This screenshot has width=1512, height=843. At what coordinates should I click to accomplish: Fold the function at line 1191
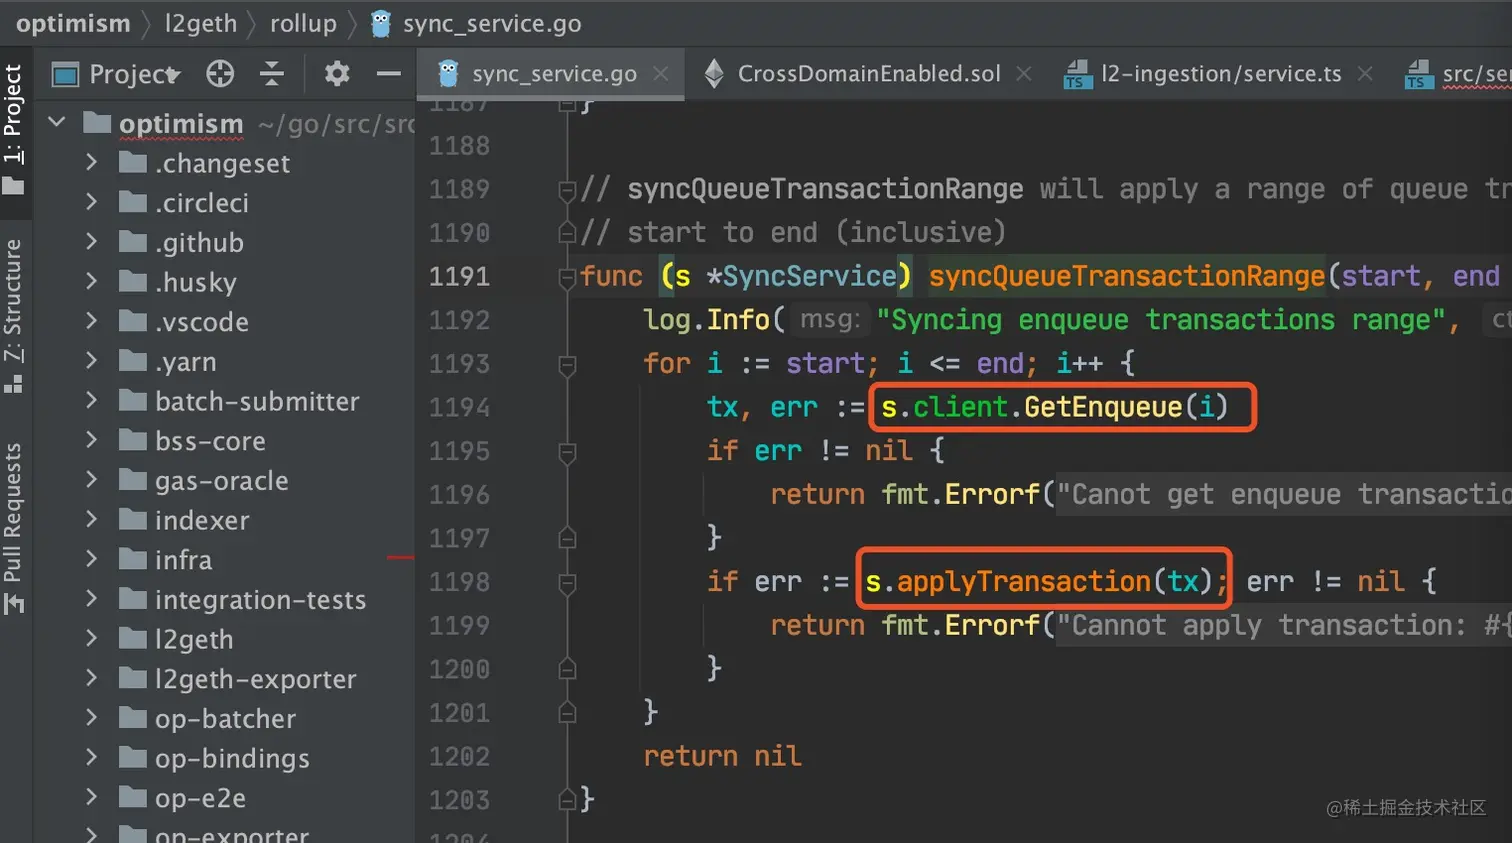click(567, 277)
